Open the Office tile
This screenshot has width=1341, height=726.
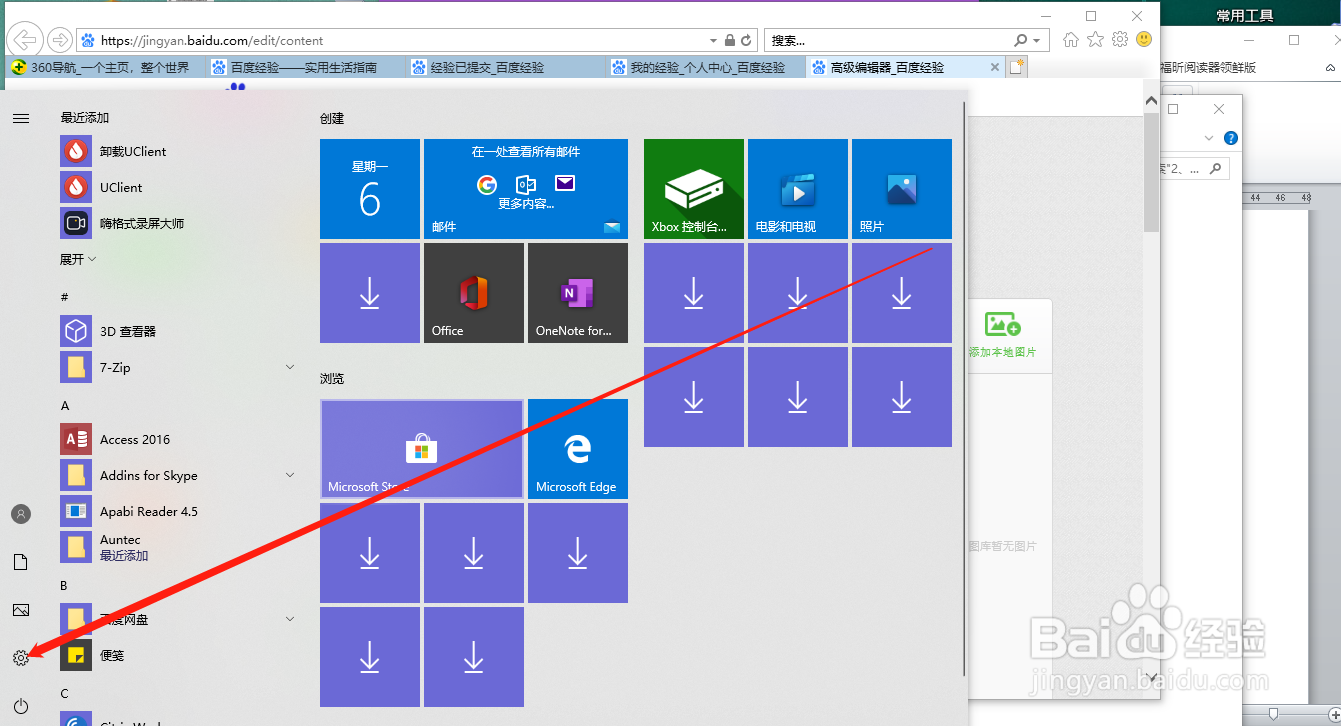(x=474, y=293)
